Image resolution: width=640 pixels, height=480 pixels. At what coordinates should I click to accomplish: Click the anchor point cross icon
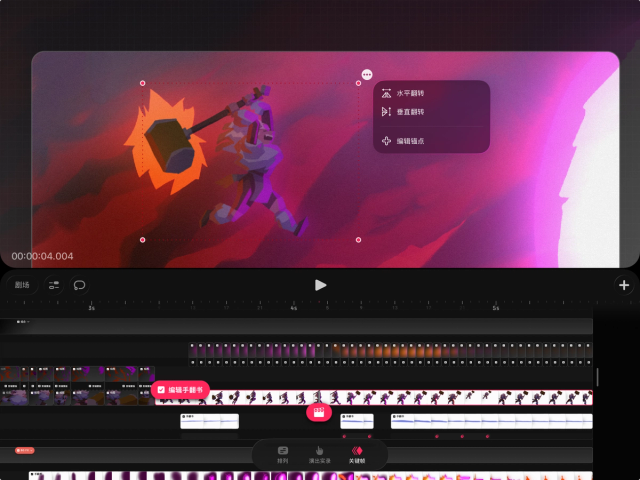point(386,141)
